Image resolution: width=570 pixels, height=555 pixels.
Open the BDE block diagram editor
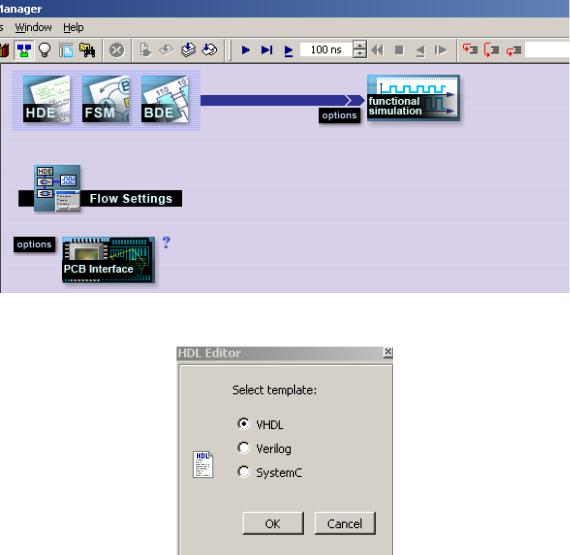pos(165,99)
